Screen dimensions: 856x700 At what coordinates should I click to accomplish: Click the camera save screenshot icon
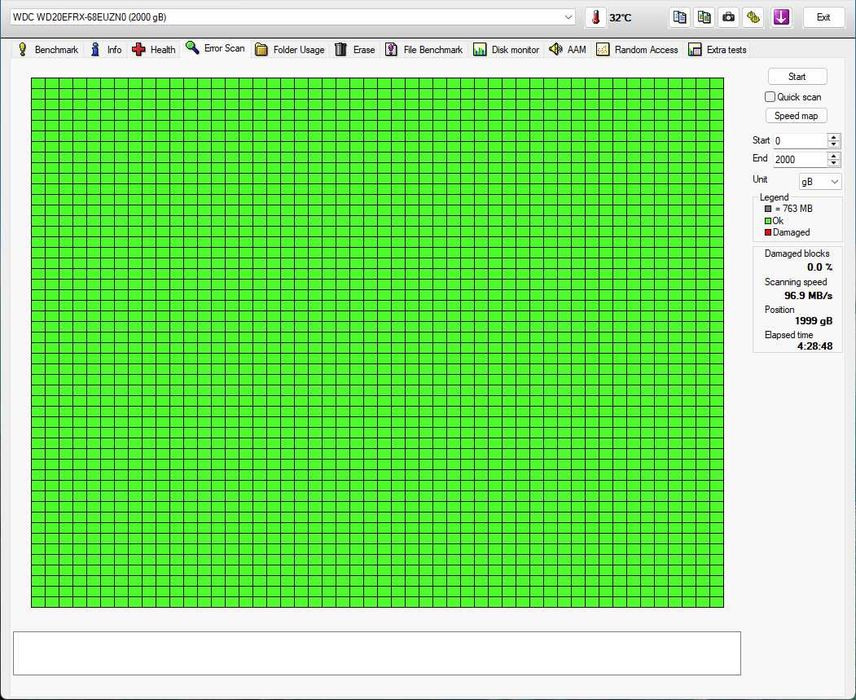pos(729,17)
